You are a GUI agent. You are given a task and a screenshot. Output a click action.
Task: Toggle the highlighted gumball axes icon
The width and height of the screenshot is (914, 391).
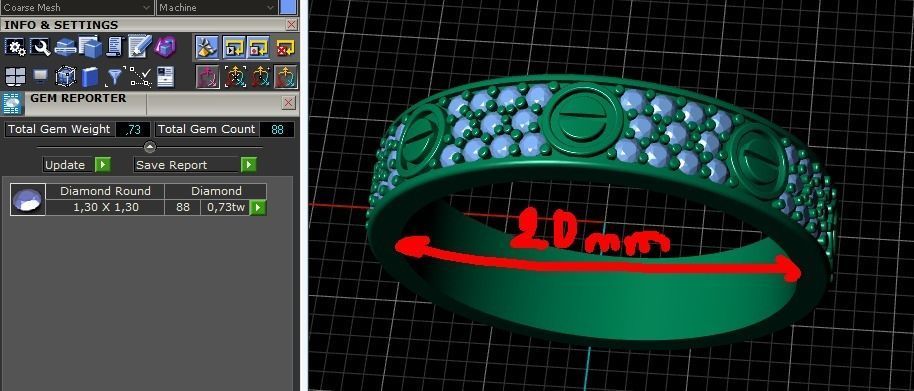[x=286, y=76]
